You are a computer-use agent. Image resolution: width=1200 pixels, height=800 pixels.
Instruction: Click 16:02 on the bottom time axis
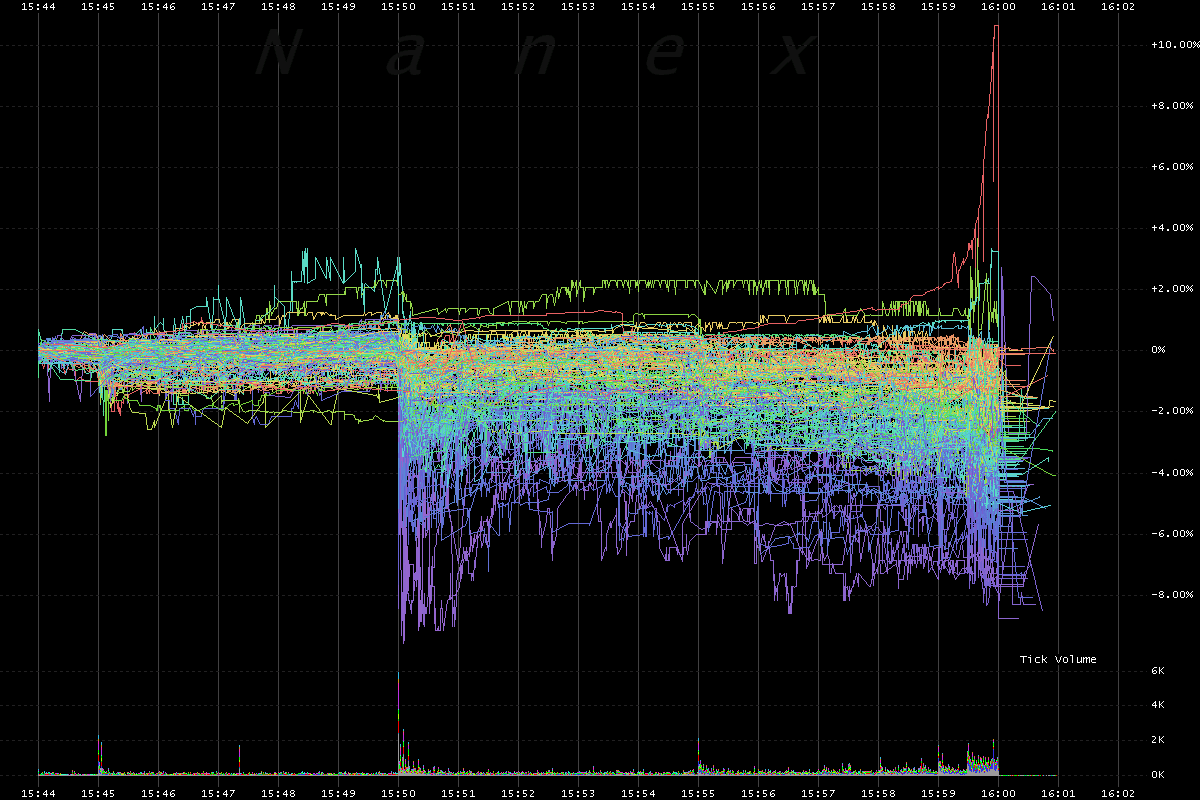(x=1118, y=793)
